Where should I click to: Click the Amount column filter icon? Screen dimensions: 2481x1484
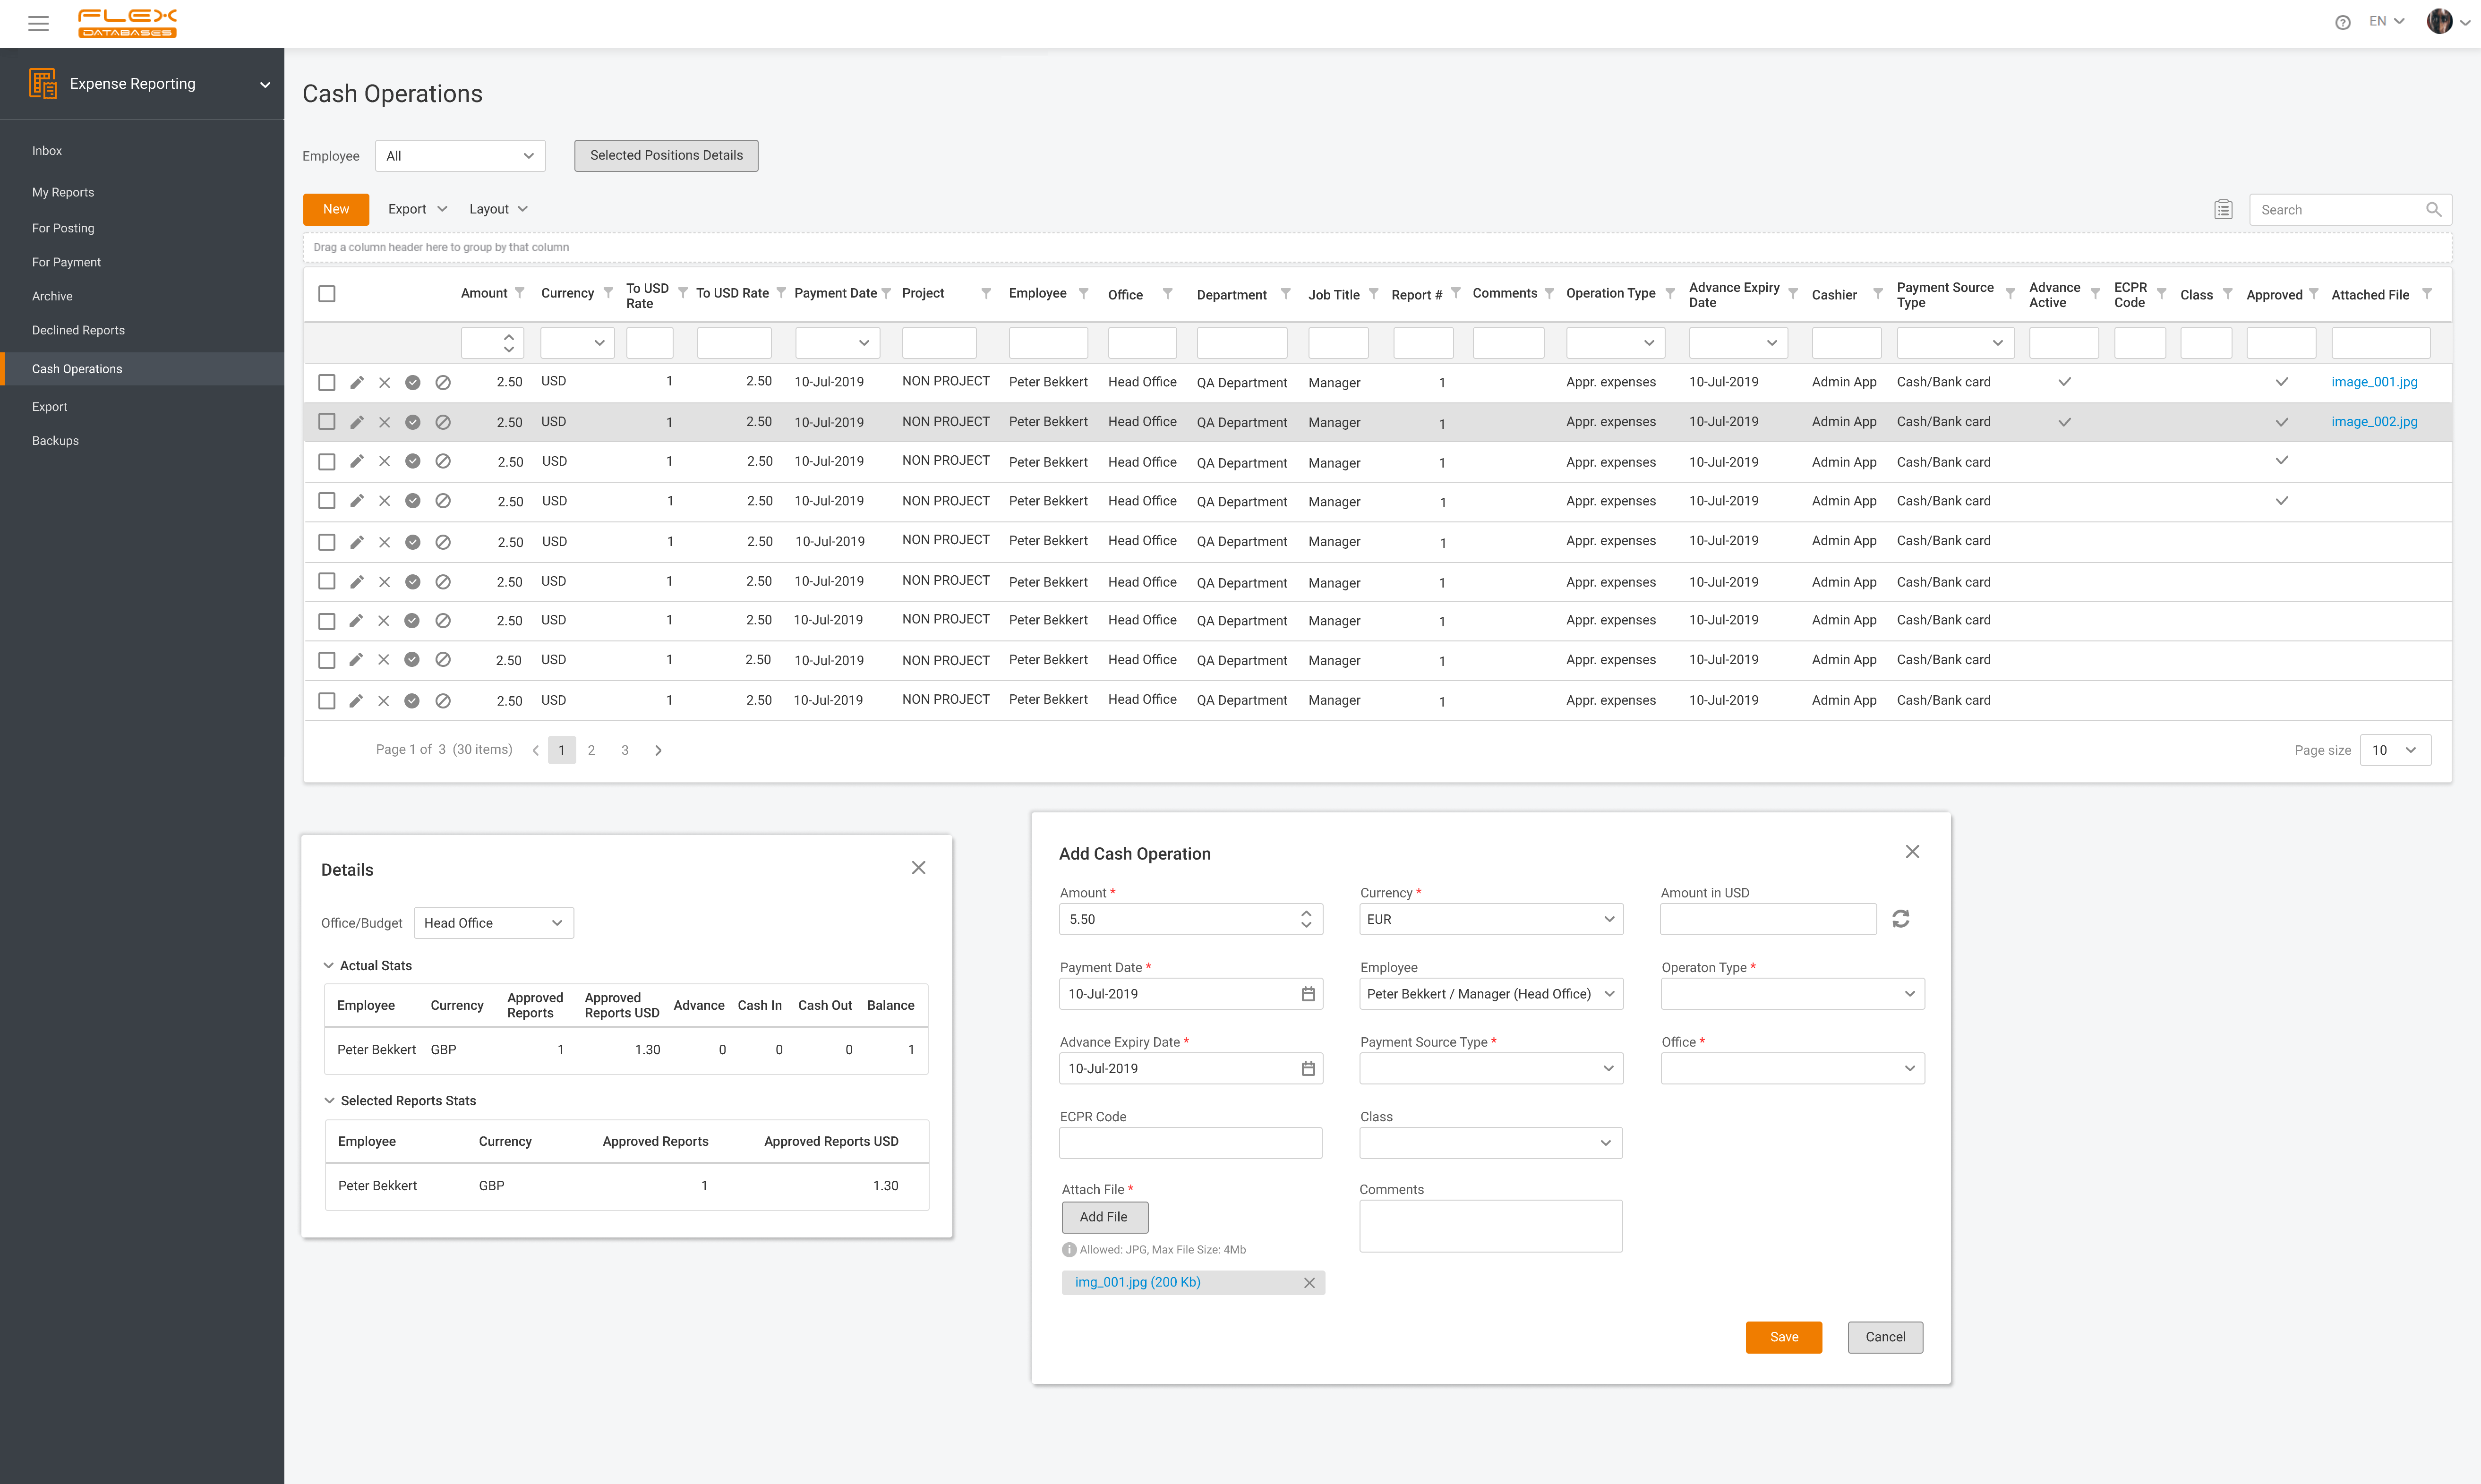pos(519,293)
